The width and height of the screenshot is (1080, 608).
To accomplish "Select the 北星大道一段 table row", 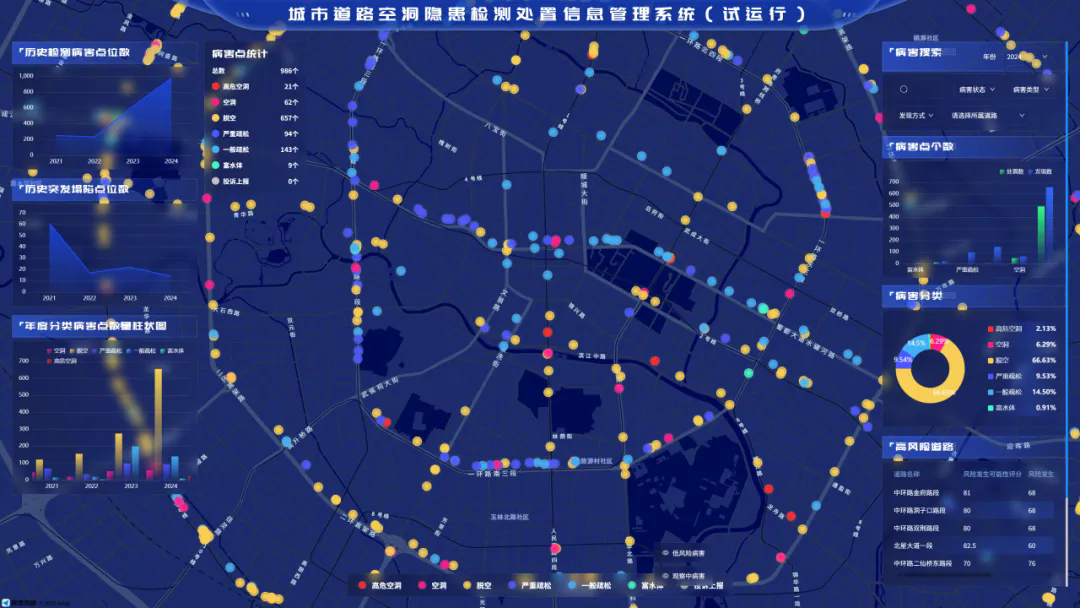I will point(973,545).
